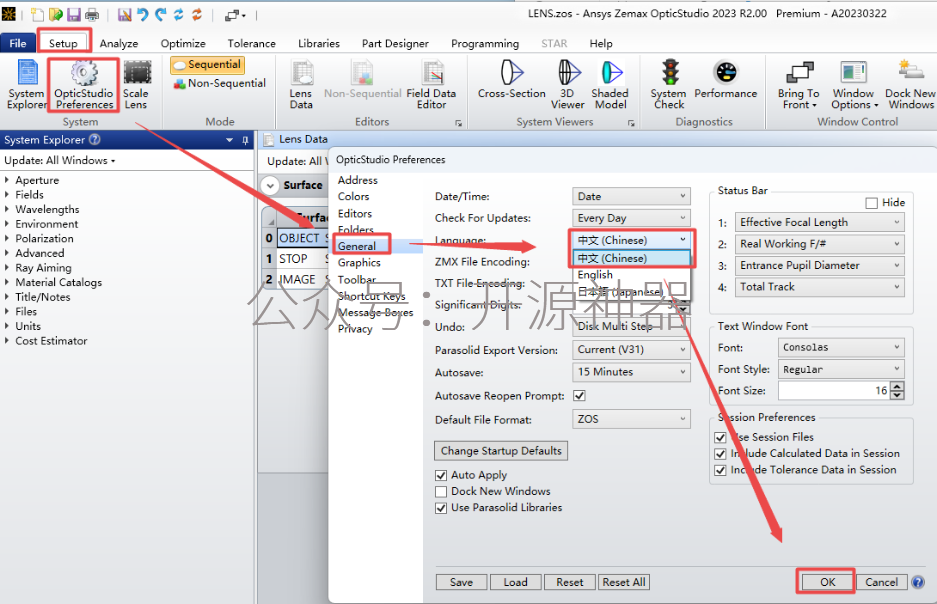Viewport: 937px width, 604px height.
Task: Toggle the Auto Apply checkbox
Action: (441, 475)
